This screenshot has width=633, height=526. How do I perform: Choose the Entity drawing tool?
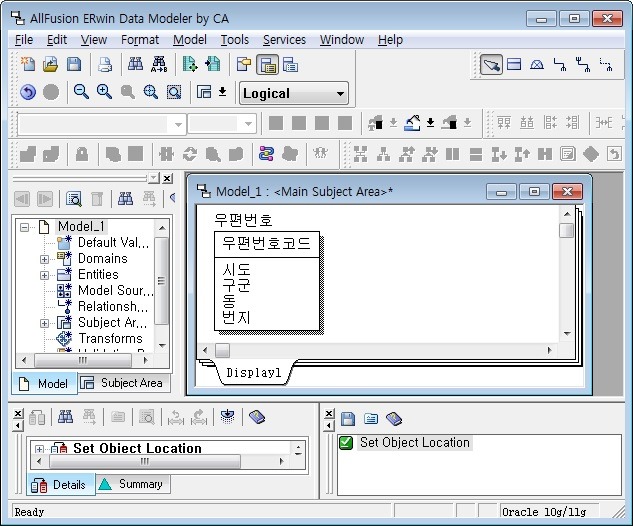coord(514,65)
